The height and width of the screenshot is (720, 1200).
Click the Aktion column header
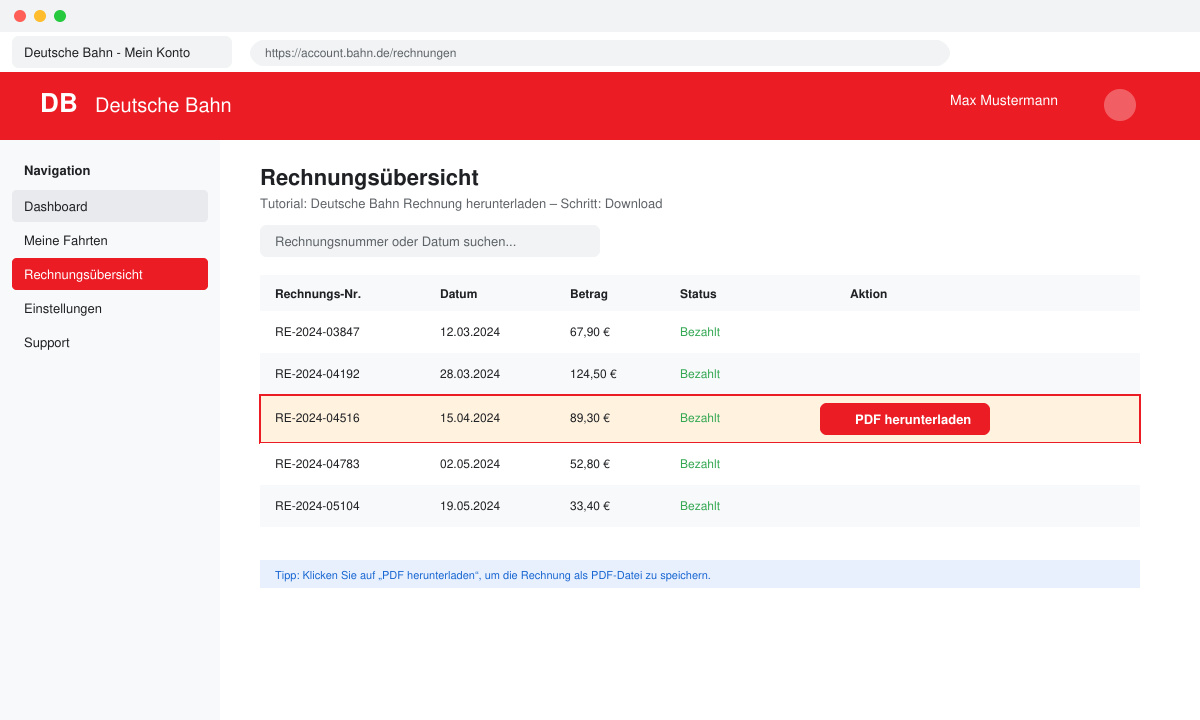869,294
